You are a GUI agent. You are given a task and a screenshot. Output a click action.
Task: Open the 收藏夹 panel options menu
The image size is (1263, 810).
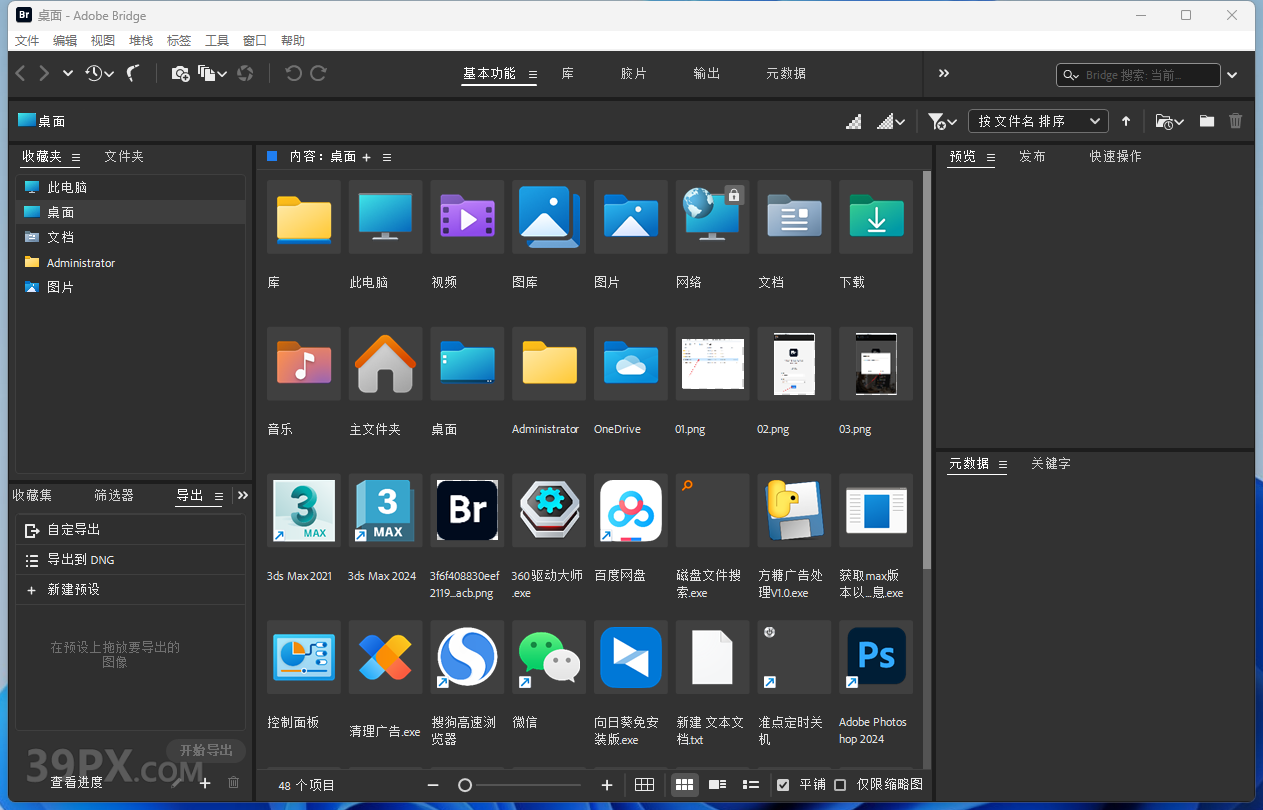pyautogui.click(x=76, y=157)
